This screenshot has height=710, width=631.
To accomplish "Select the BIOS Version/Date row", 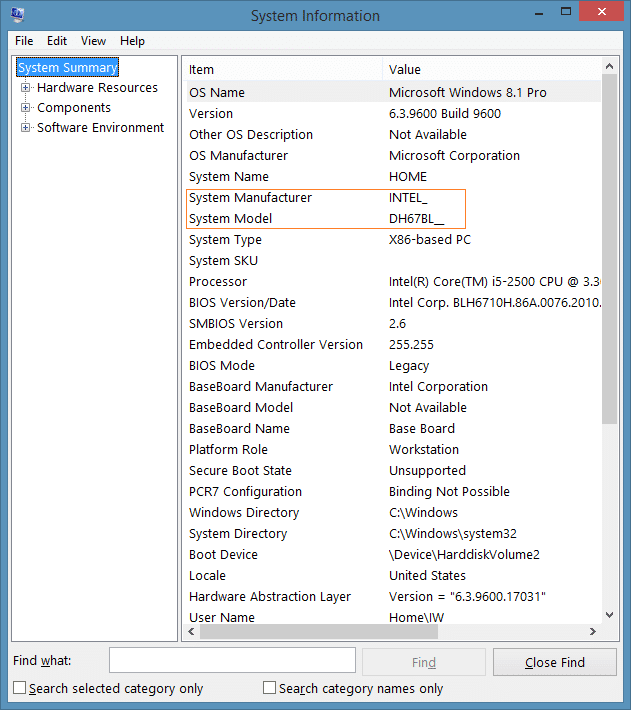I will pos(393,302).
